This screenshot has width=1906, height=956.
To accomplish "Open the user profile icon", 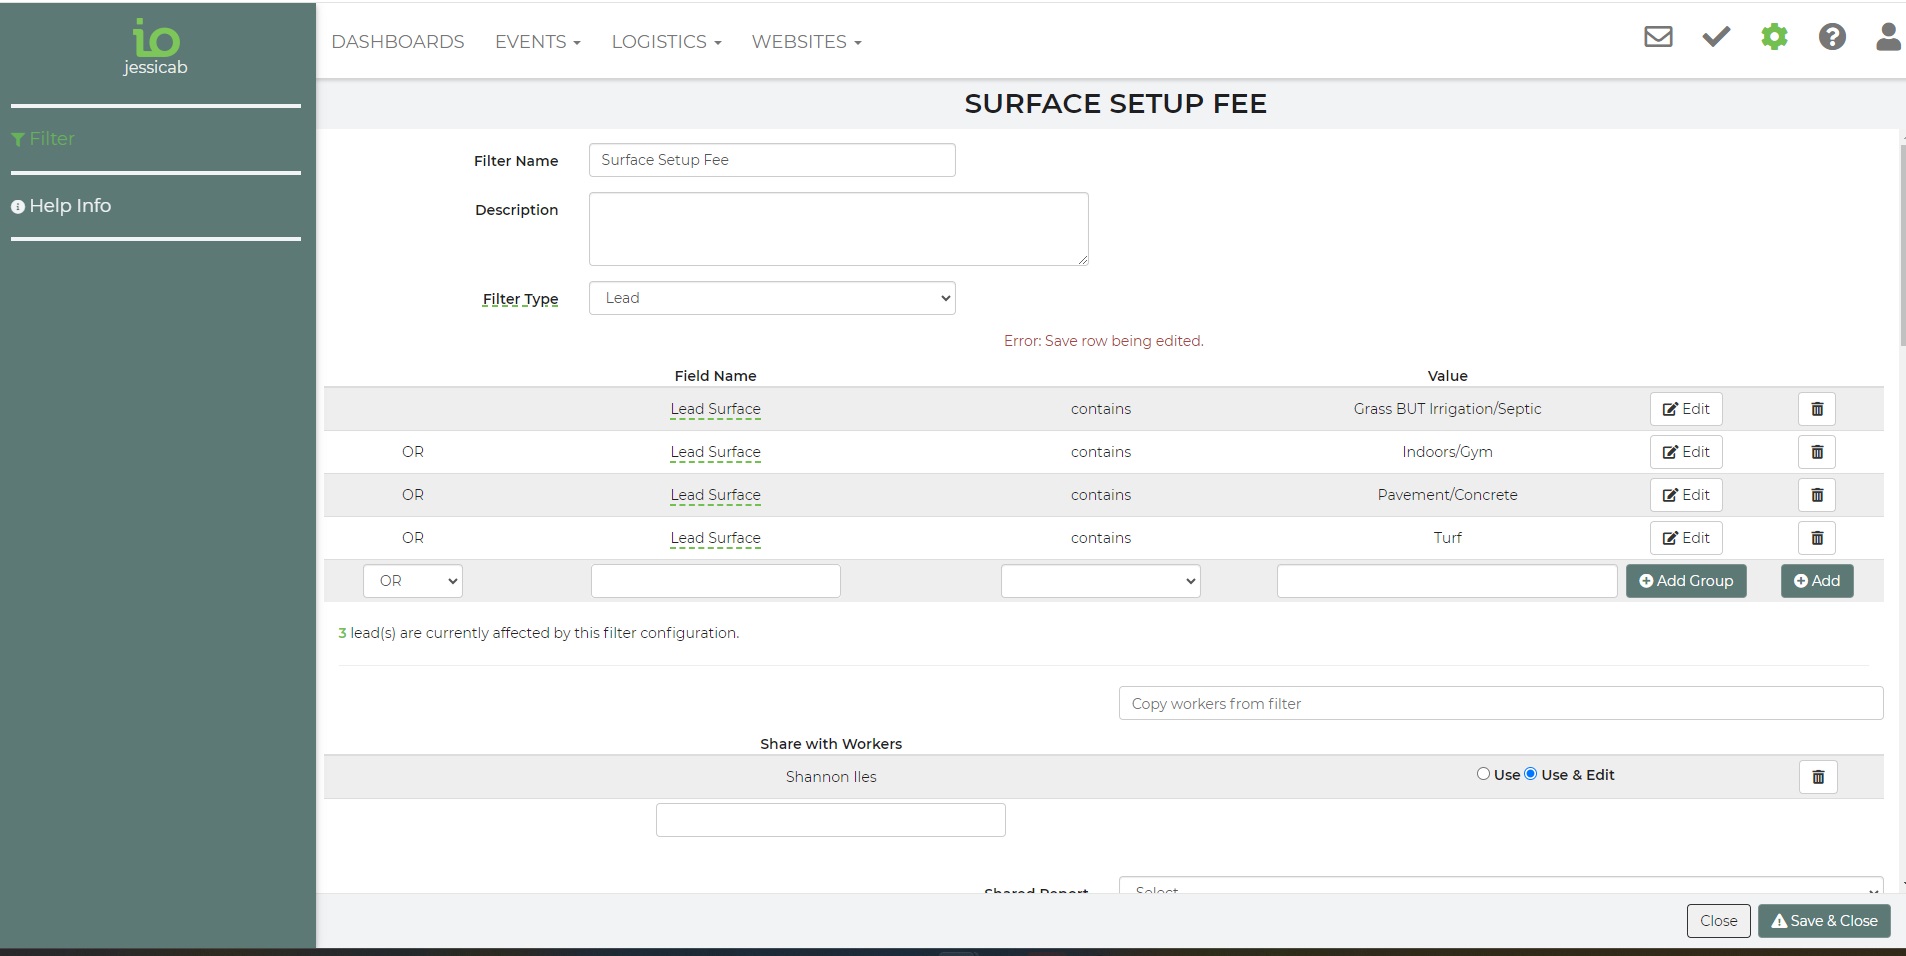I will 1887,38.
